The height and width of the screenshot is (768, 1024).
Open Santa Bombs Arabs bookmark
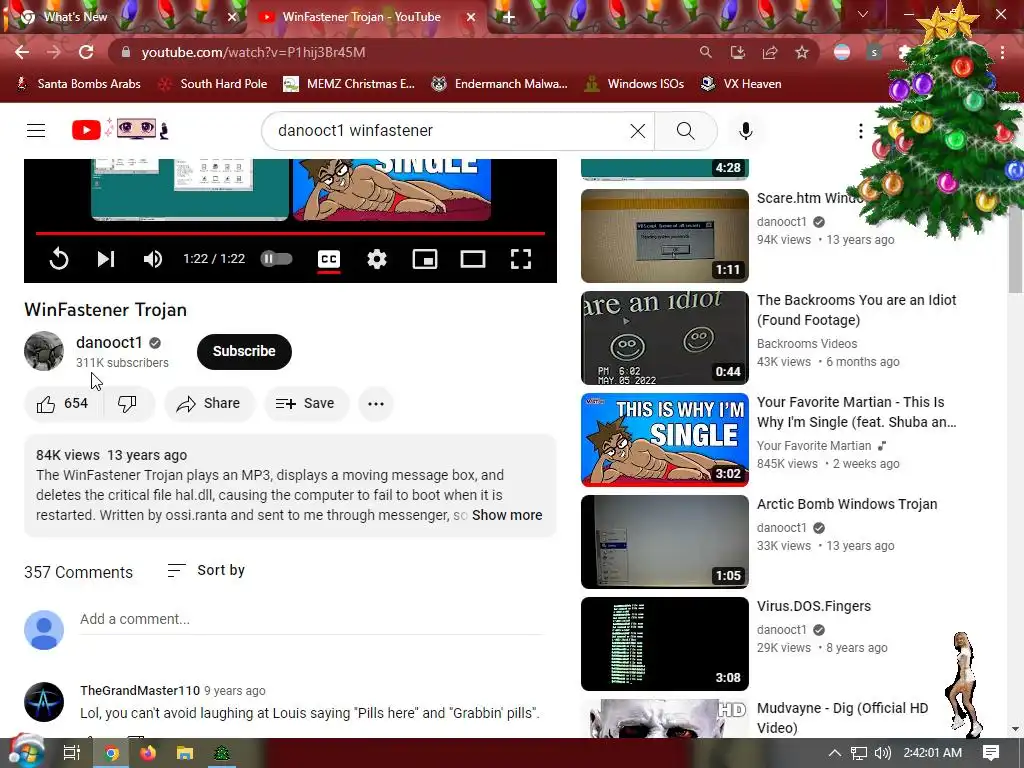point(78,84)
